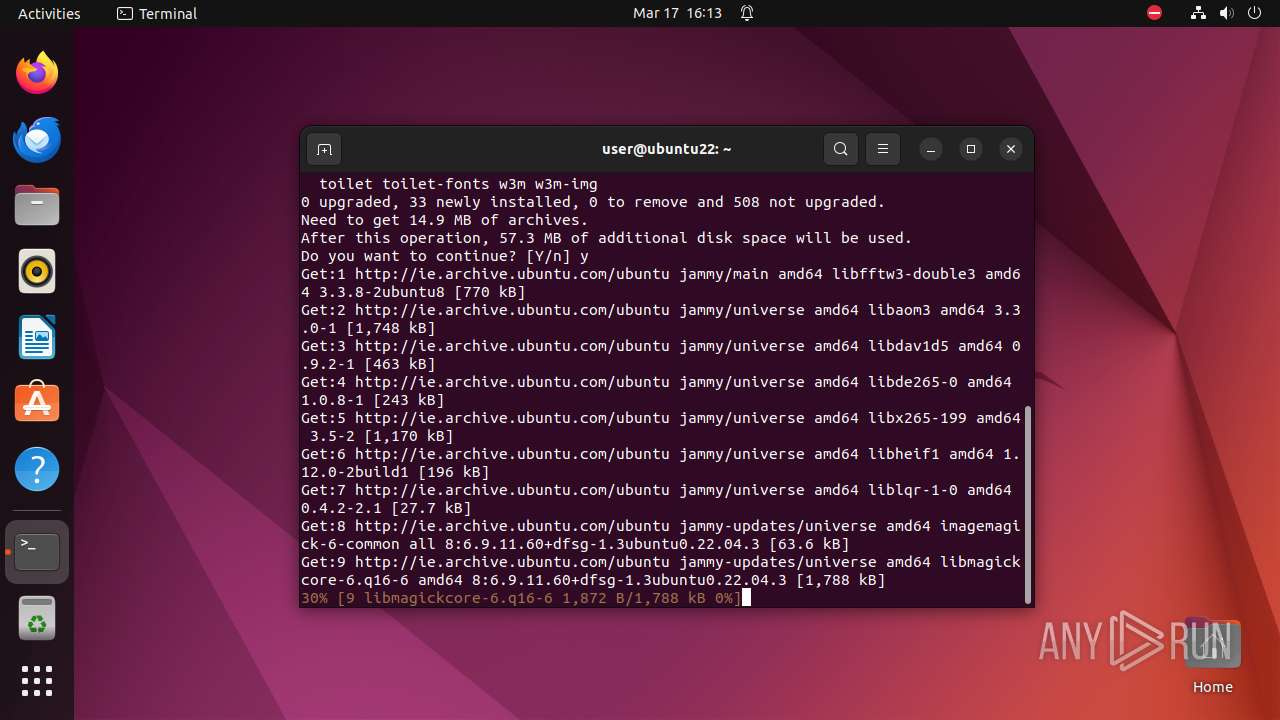Click the Get:3 libdav1d5 line

point(661,355)
